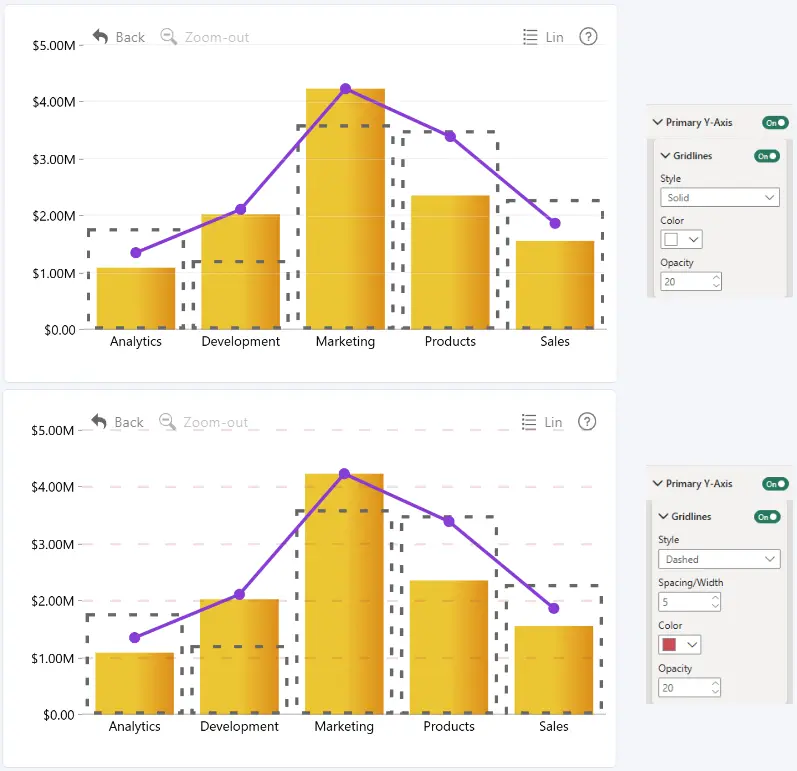Click the Marketing axis label in top chart
Image resolution: width=797 pixels, height=771 pixels.
pos(345,342)
